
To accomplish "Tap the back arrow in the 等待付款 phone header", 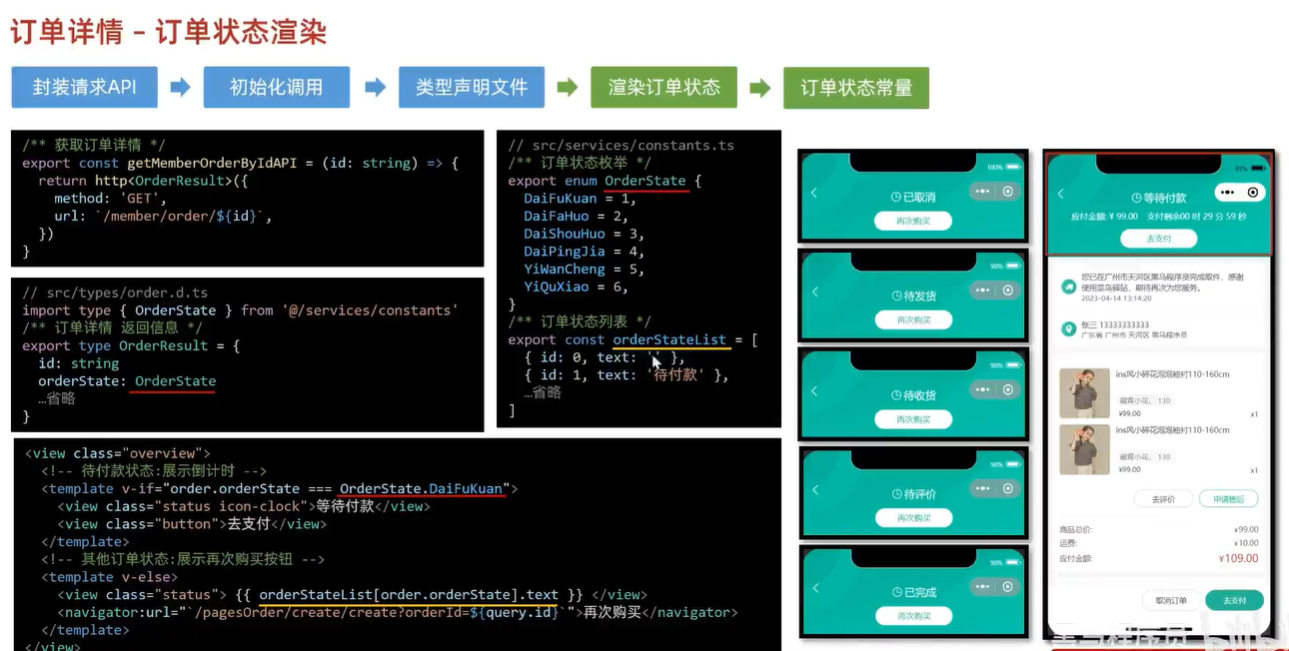I will tap(1060, 193).
